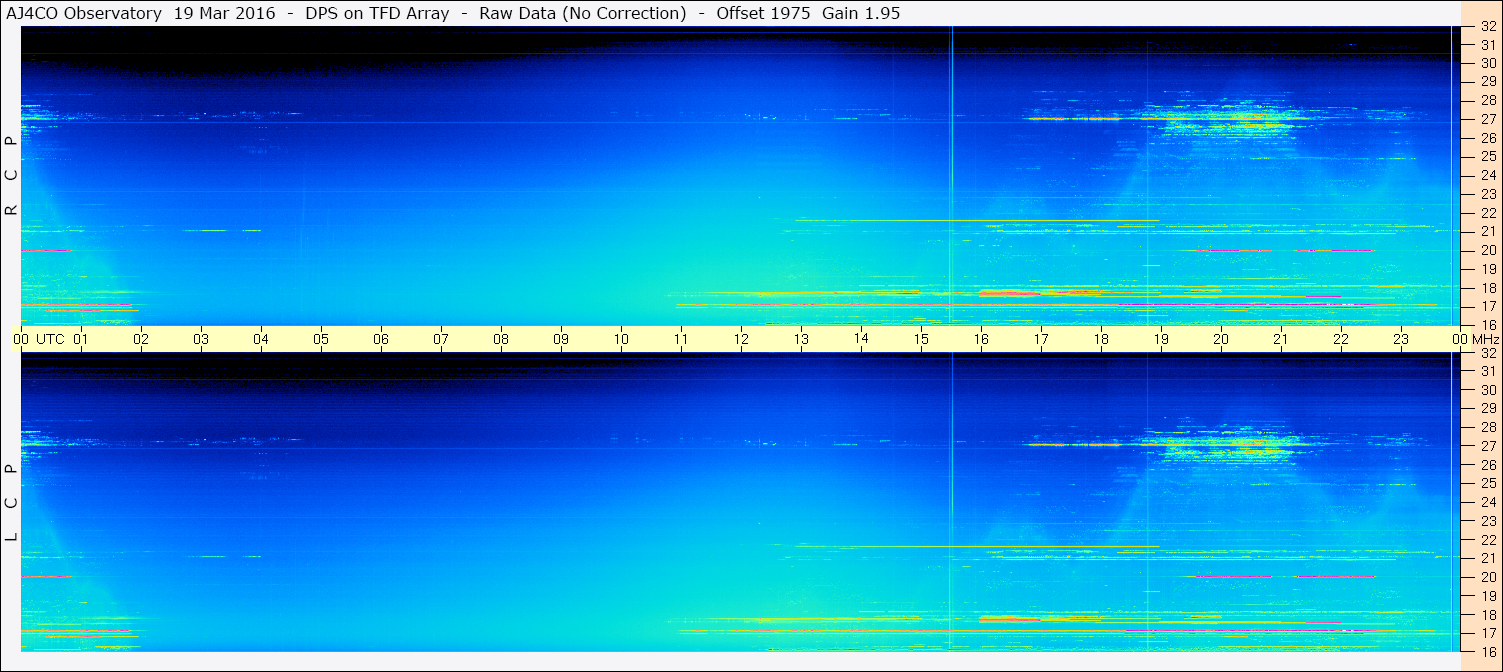Select hour "22" on the UTC time axis
This screenshot has width=1503, height=672.
coord(1341,339)
